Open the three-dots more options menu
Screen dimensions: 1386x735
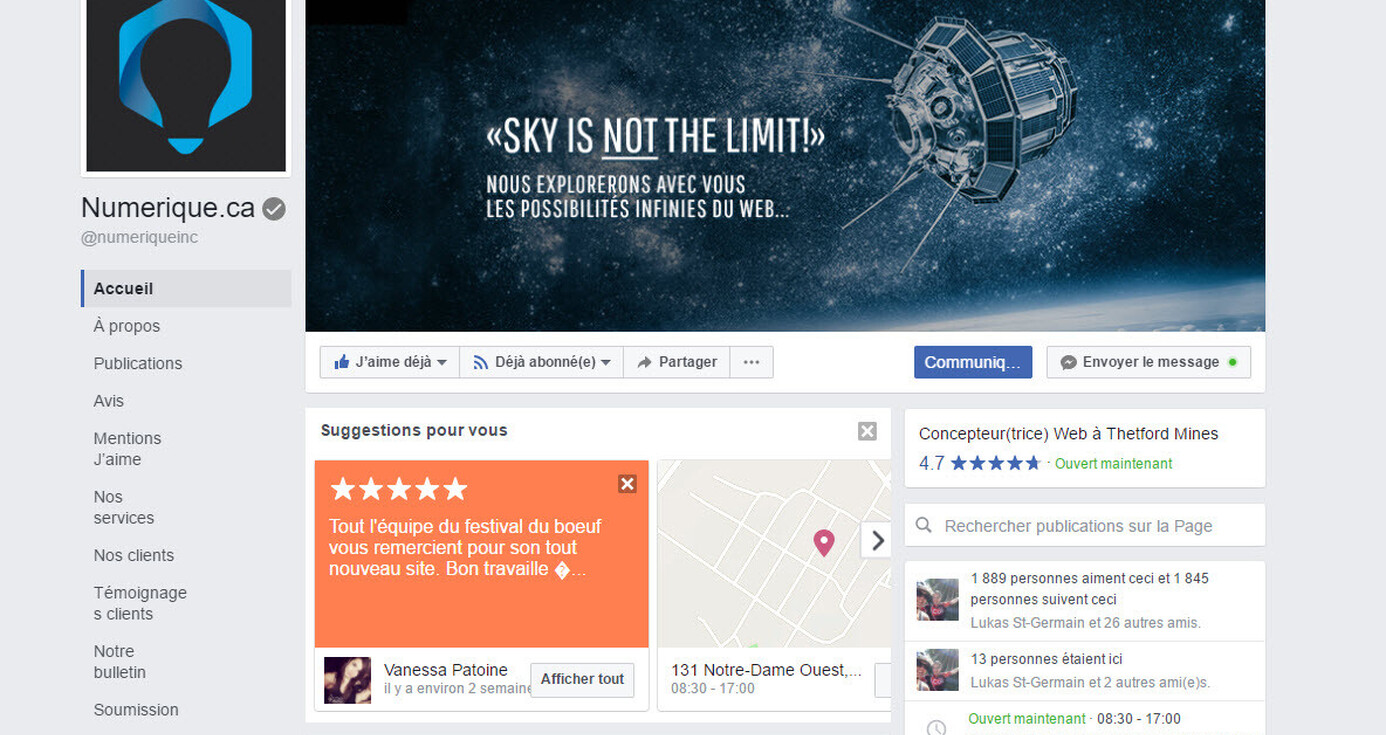coord(751,362)
